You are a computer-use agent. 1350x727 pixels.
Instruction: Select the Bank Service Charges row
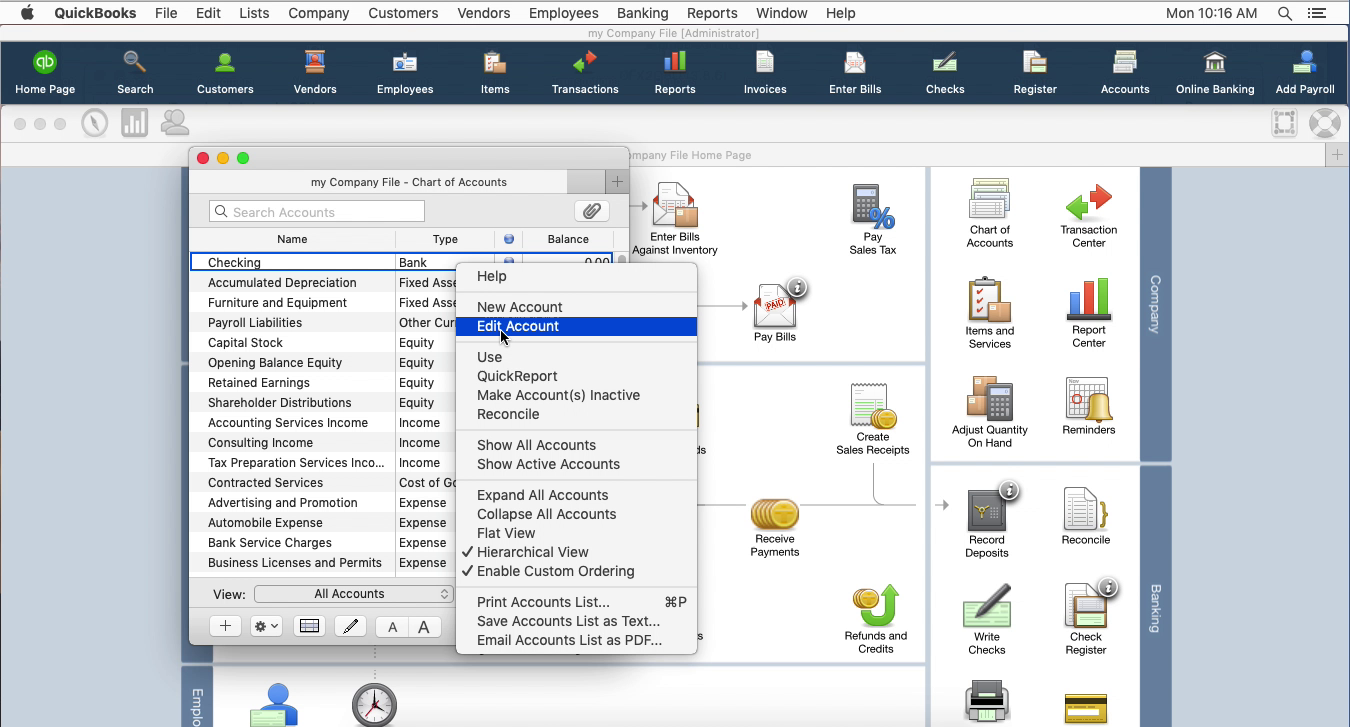322,543
